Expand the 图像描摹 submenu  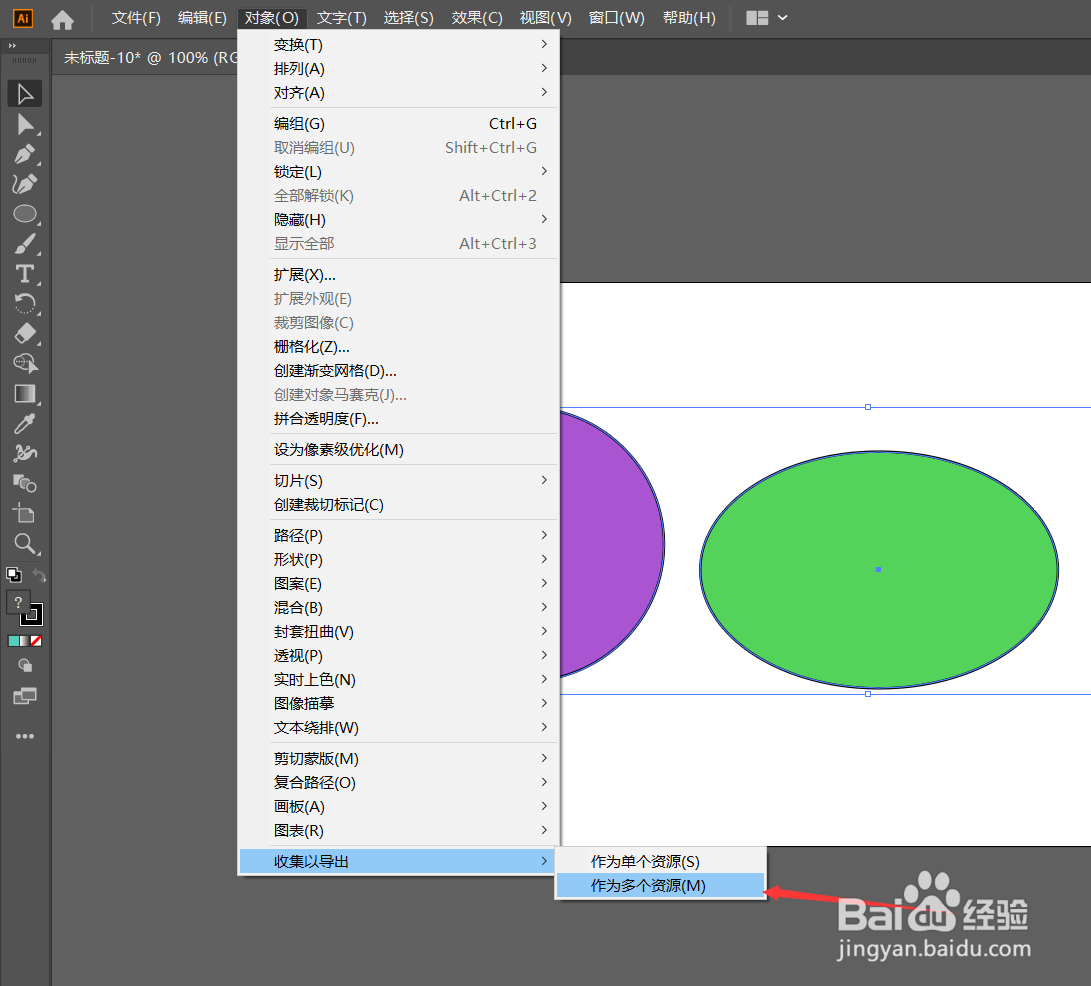pos(399,703)
